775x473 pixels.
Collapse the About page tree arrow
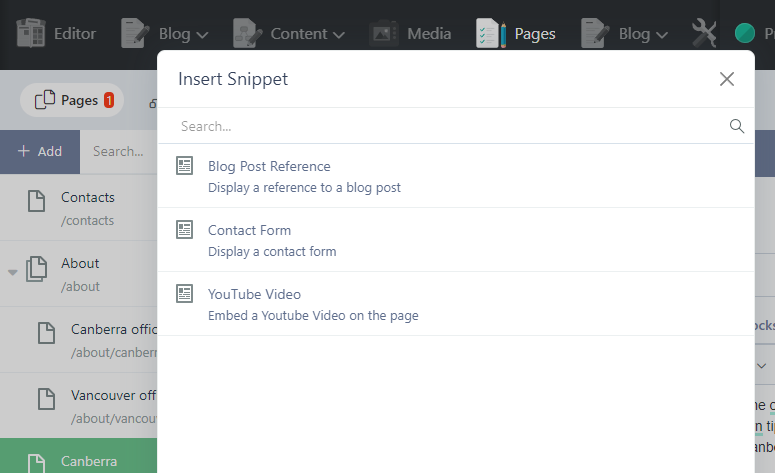coord(13,272)
